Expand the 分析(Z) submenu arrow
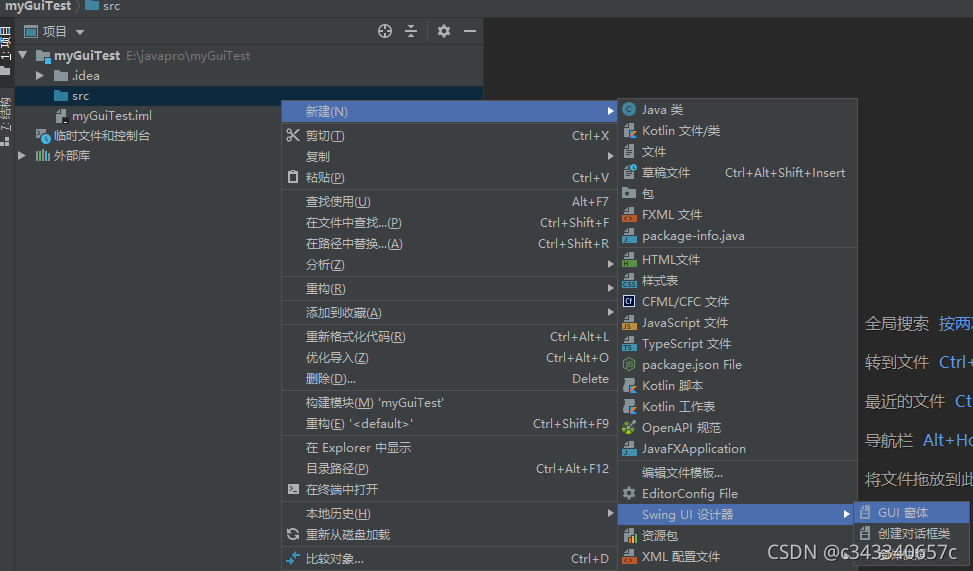 (611, 264)
